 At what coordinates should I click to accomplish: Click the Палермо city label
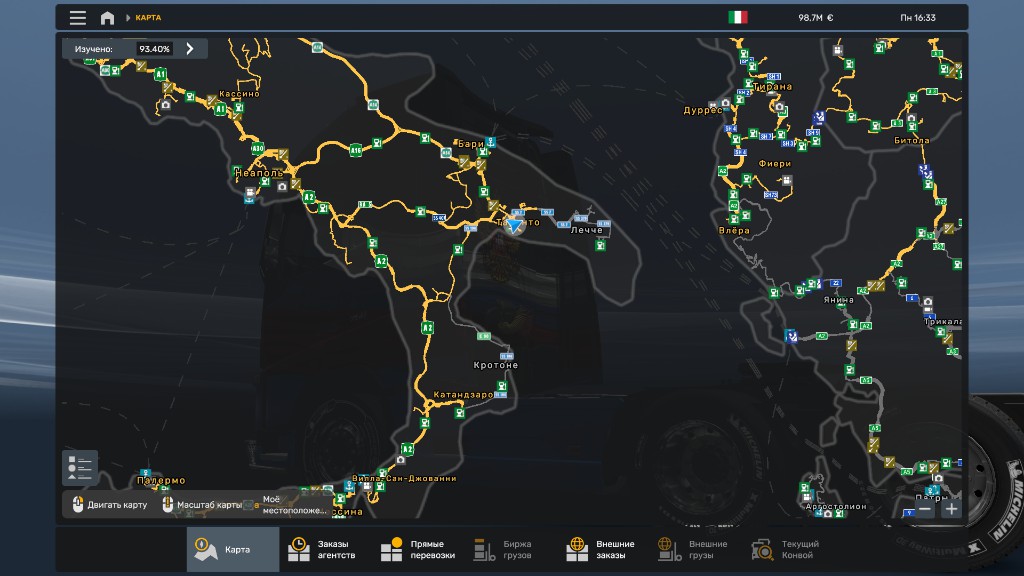(x=161, y=480)
